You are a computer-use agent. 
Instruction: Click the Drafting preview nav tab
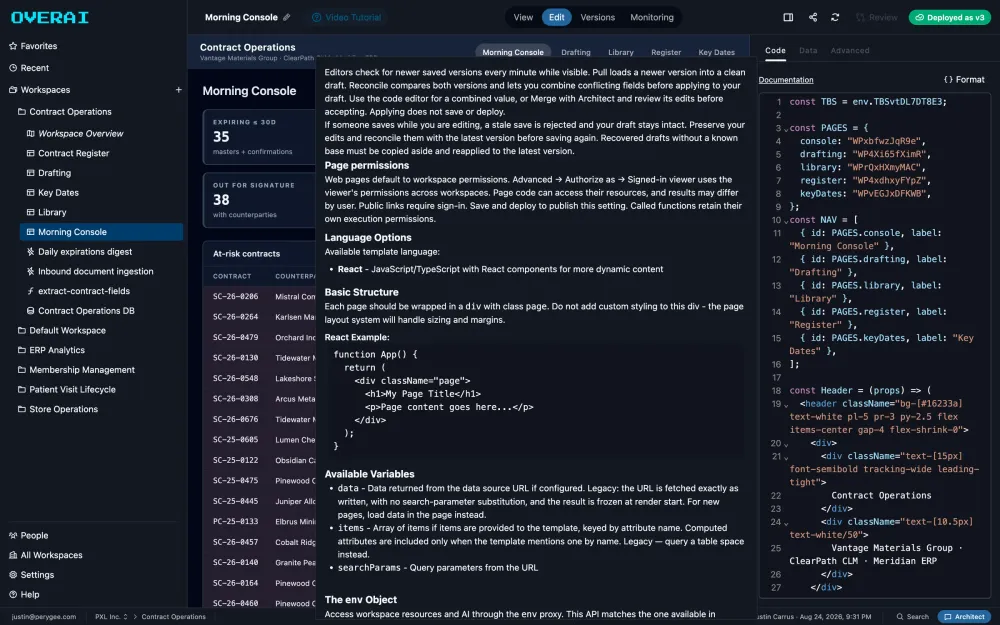pyautogui.click(x=575, y=52)
